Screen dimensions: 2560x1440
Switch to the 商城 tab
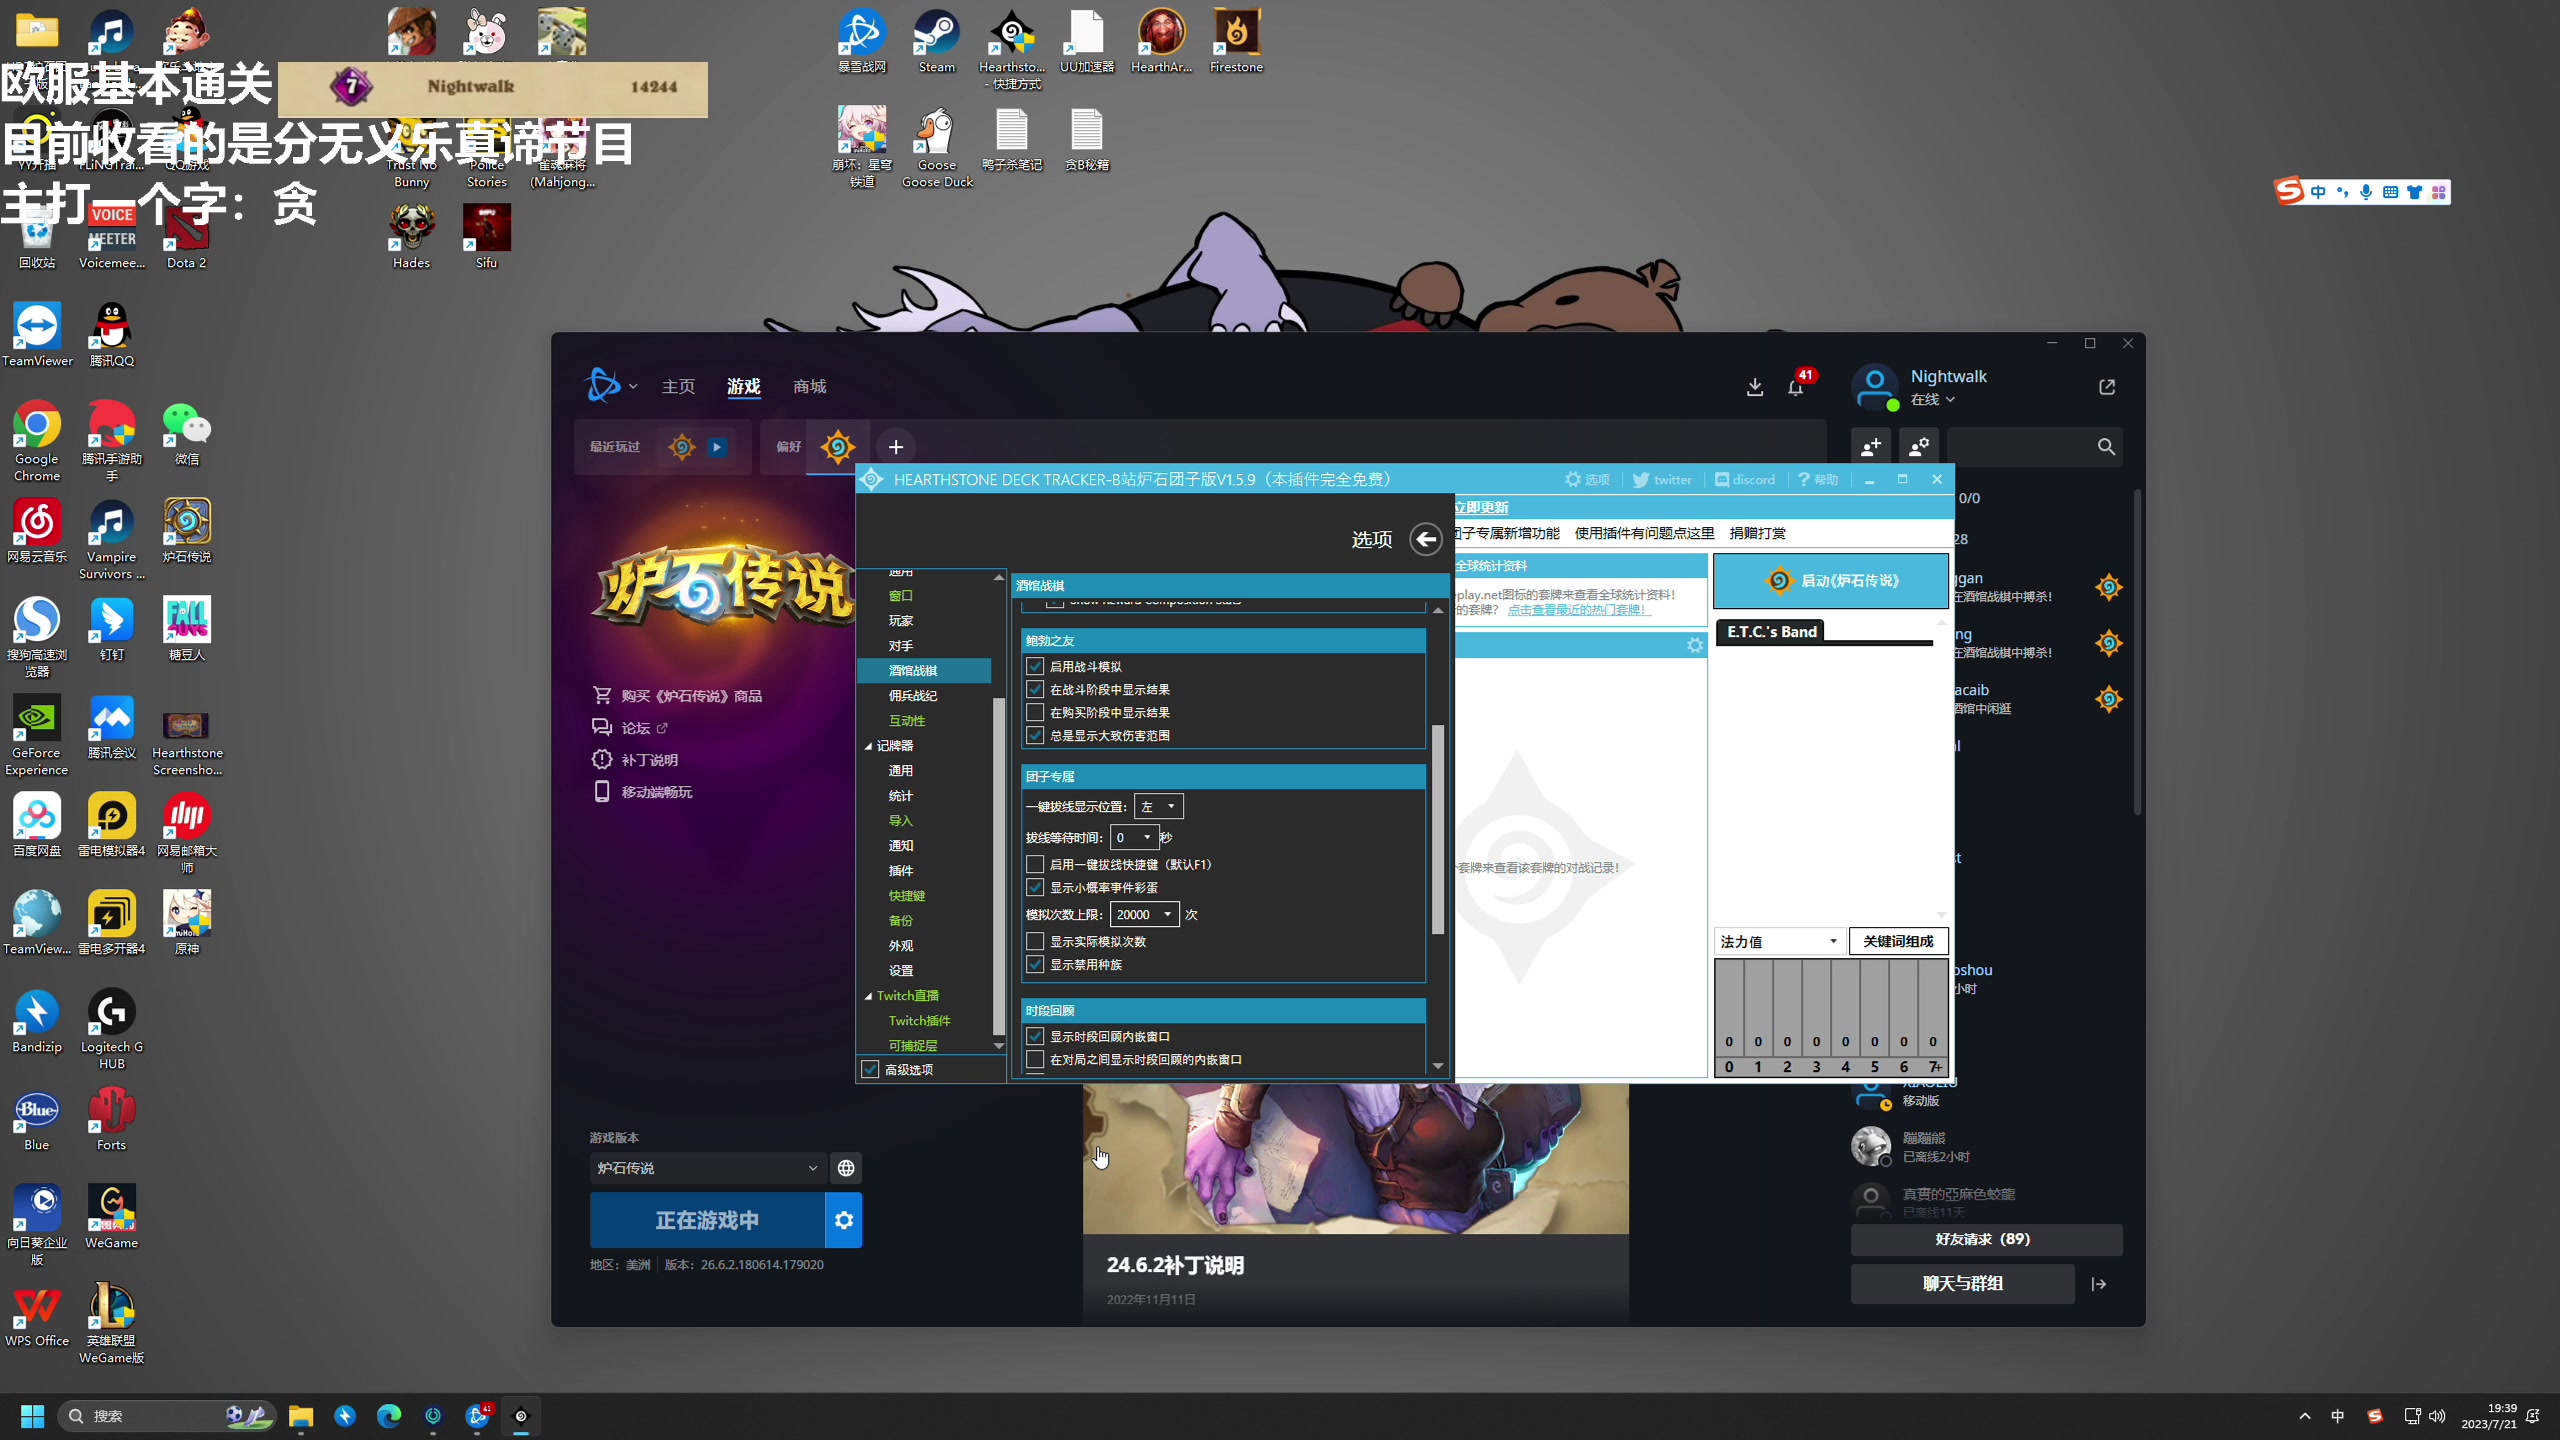pos(809,387)
